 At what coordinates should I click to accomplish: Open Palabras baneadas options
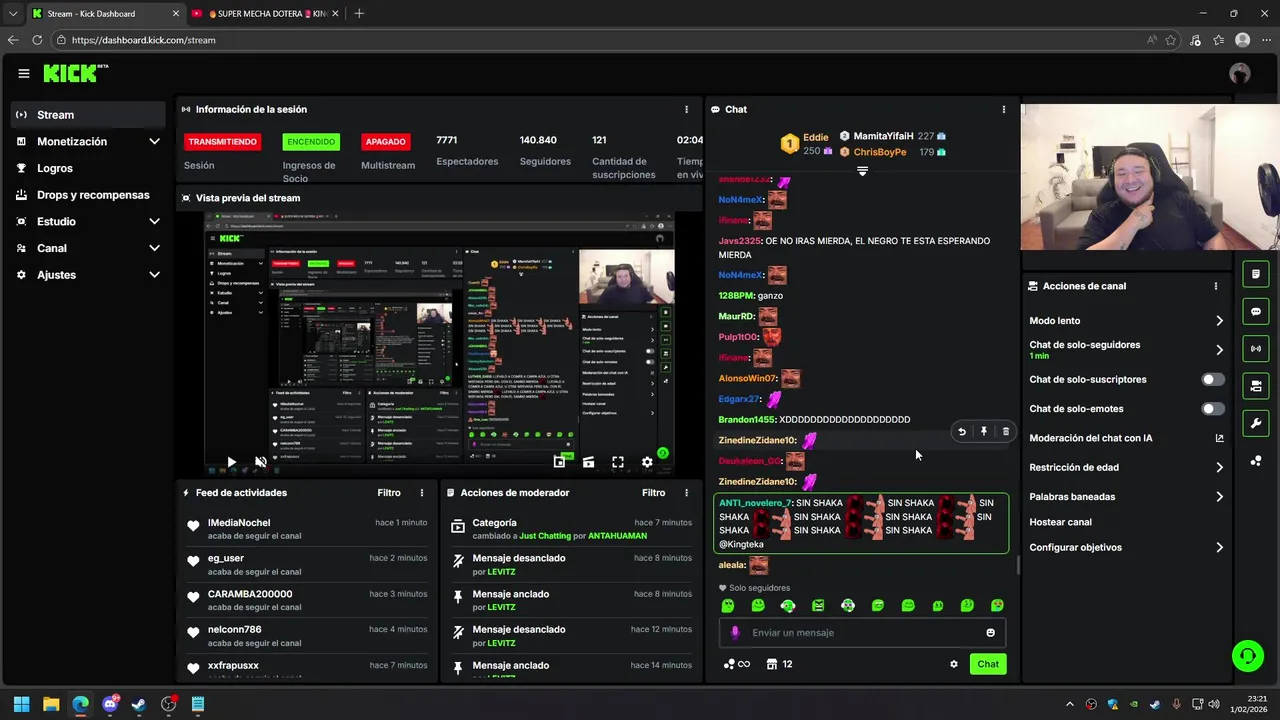1127,497
